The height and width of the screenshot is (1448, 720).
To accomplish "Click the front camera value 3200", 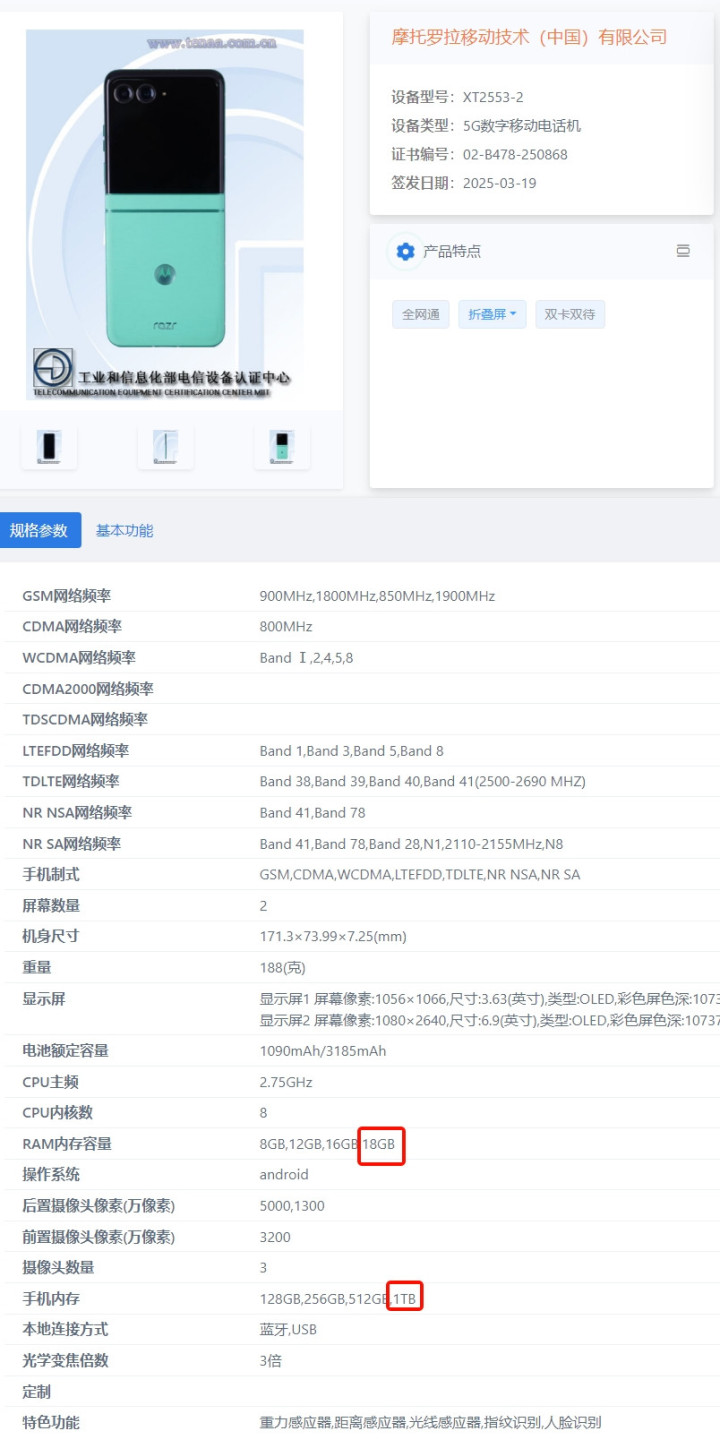I will (x=275, y=1237).
